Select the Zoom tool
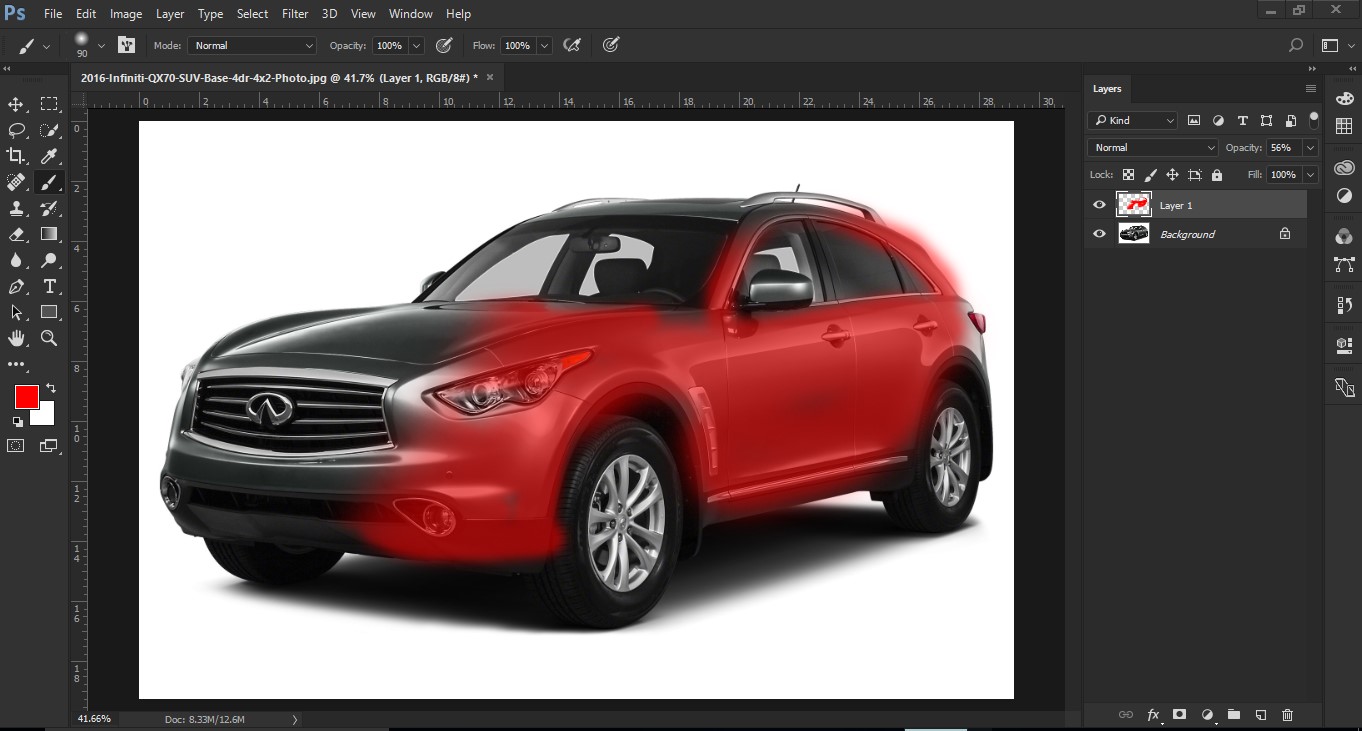The height and width of the screenshot is (731, 1362). [x=49, y=338]
